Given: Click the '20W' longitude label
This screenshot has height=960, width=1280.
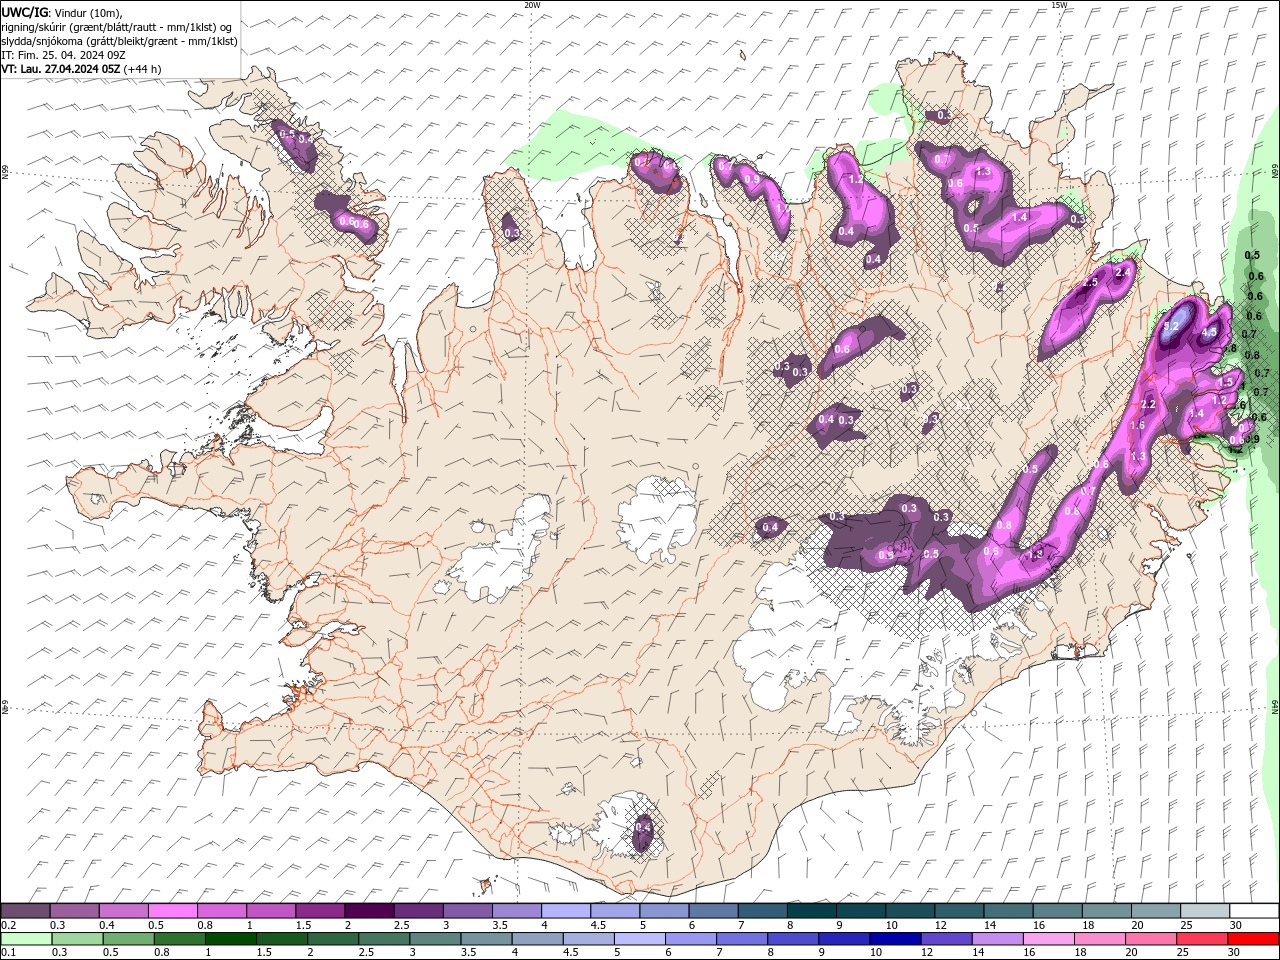Looking at the screenshot, I should coord(532,5).
